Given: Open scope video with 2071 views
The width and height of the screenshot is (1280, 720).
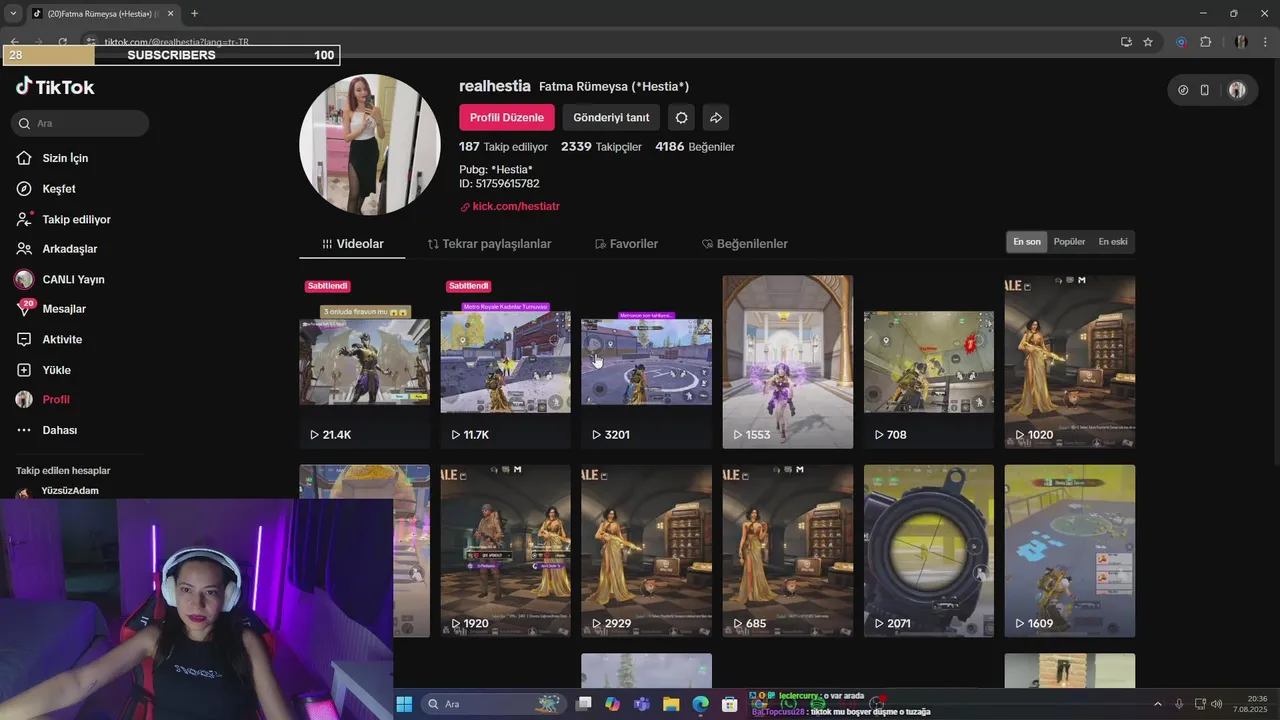Looking at the screenshot, I should pyautogui.click(x=929, y=551).
